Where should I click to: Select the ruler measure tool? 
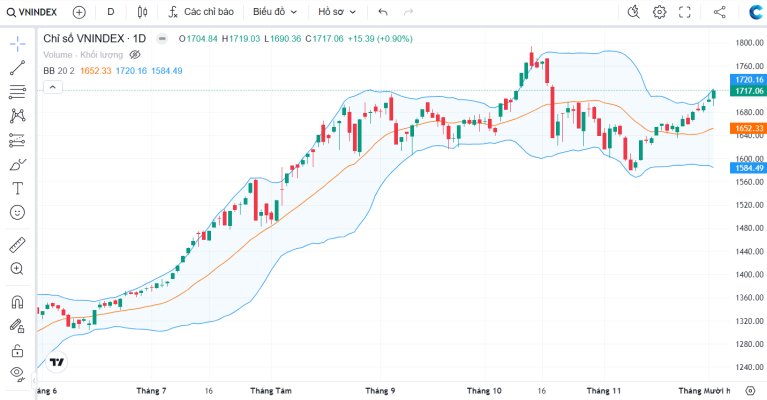pos(17,245)
